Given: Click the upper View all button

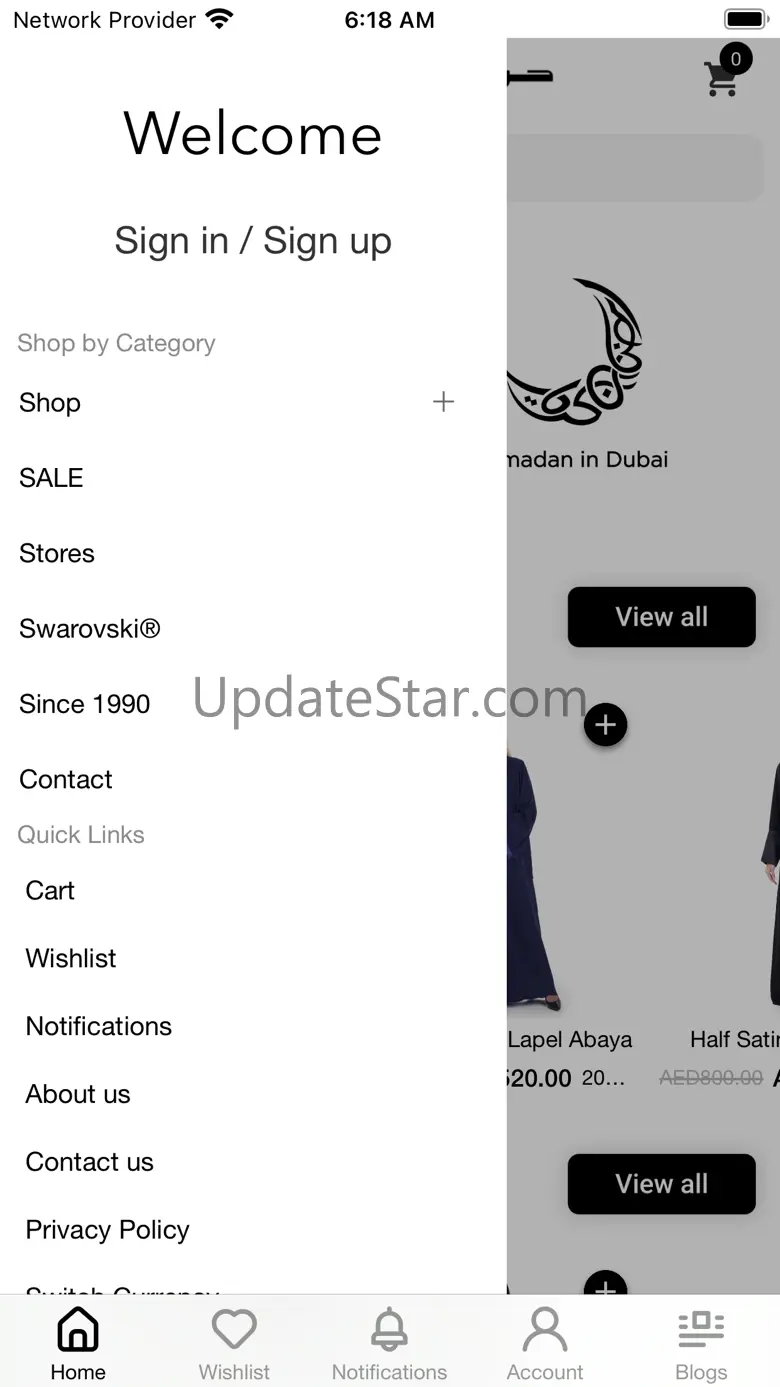Looking at the screenshot, I should [661, 617].
